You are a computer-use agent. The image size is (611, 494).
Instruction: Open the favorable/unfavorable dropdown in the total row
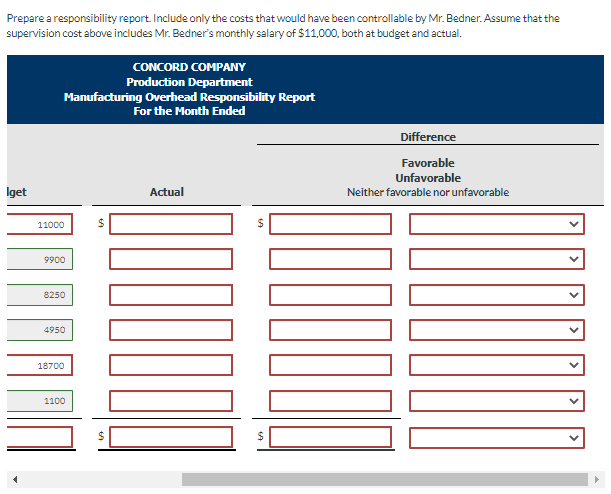tap(497, 438)
